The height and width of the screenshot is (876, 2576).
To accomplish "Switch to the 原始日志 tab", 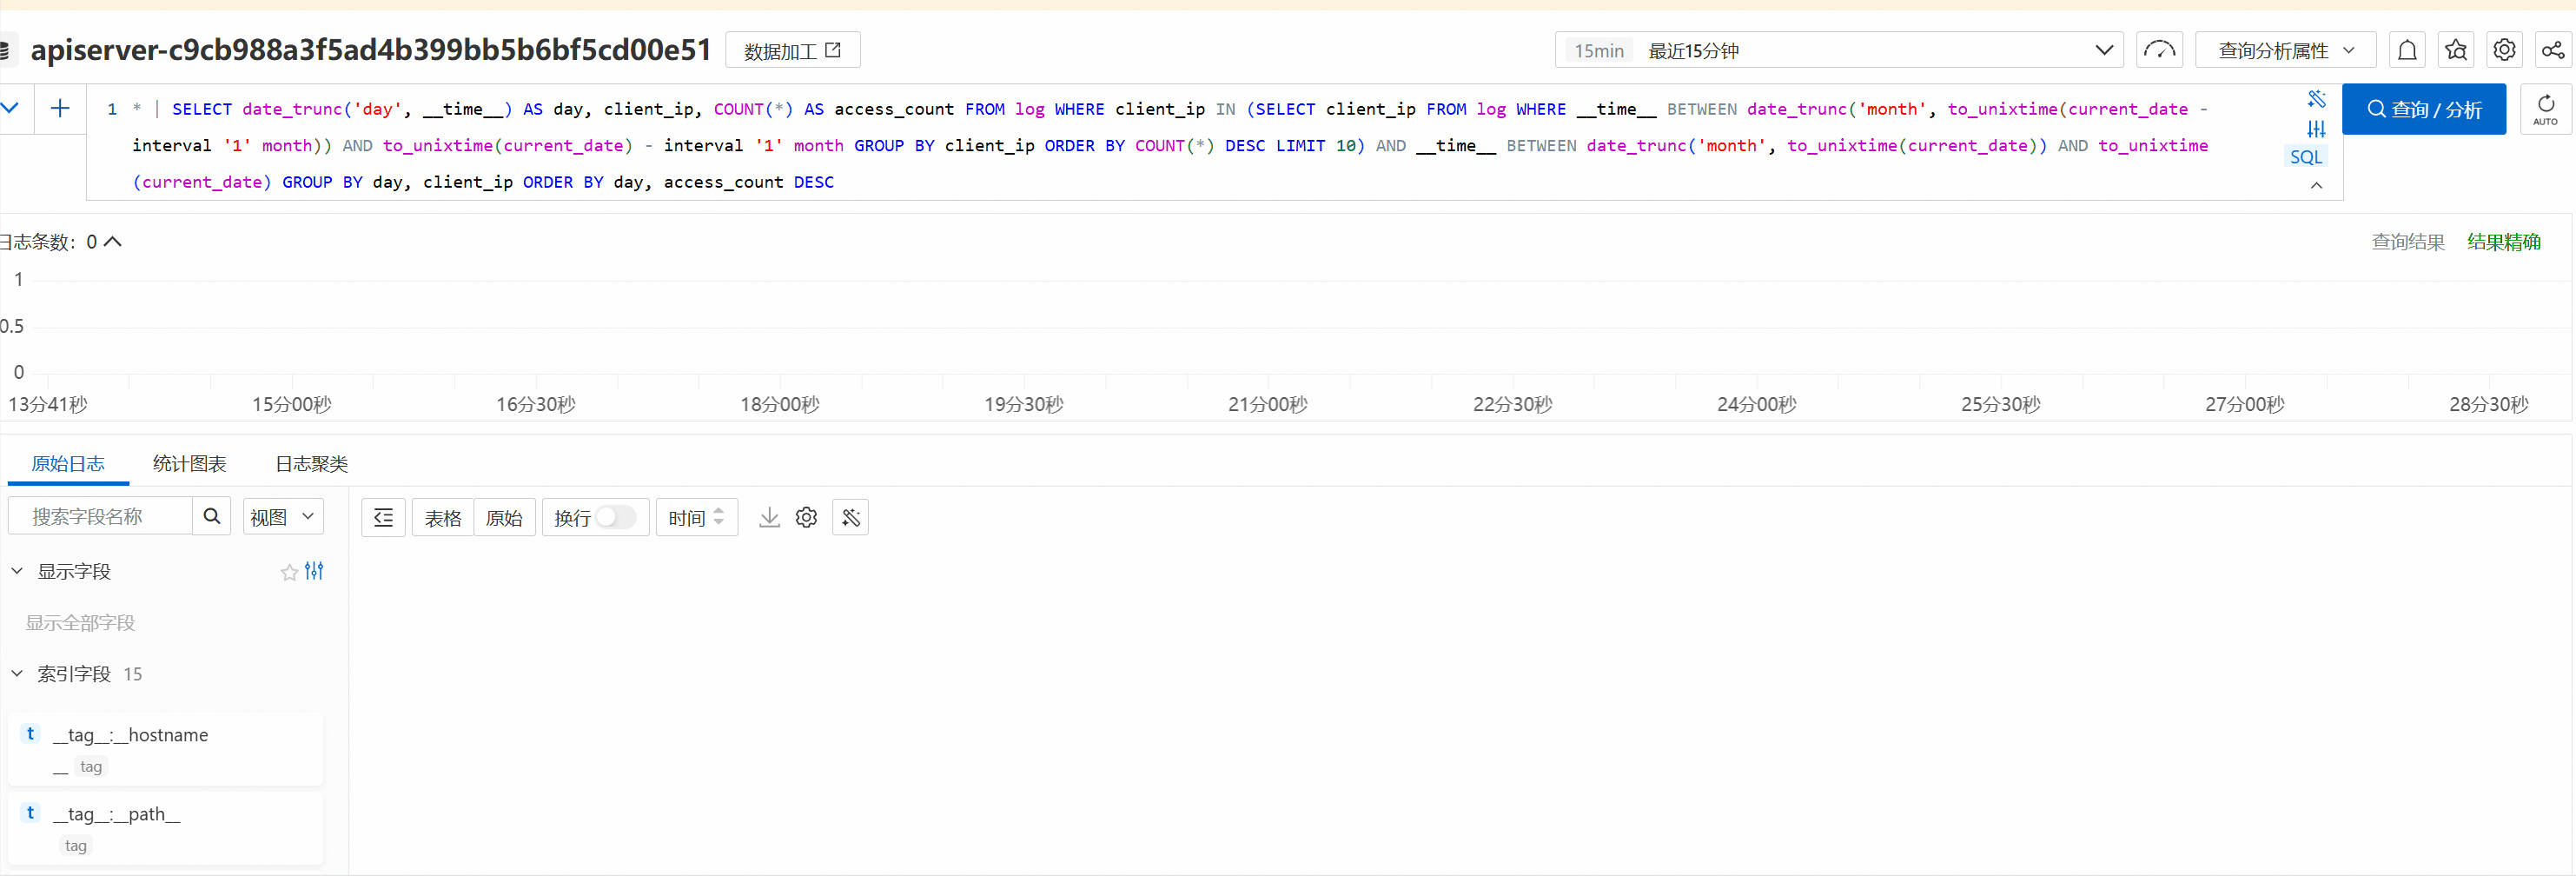I will coord(68,463).
